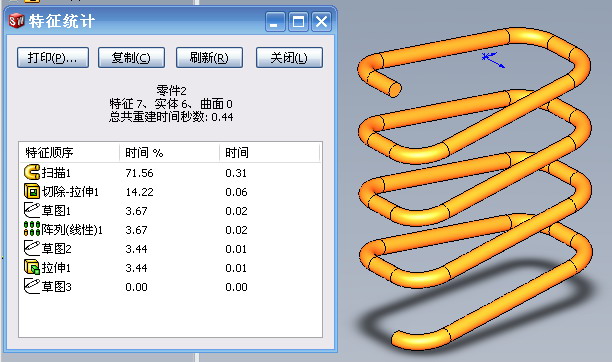Select the 切除-拉伸1 cut-extrude icon
612x362 pixels.
click(32, 191)
